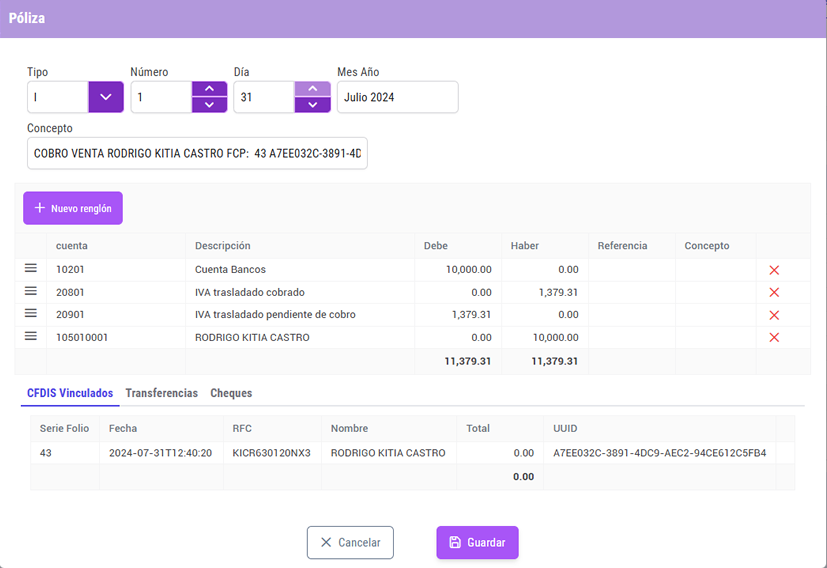The width and height of the screenshot is (827, 568).
Task: Open the Tipo dropdown
Action: 106,97
